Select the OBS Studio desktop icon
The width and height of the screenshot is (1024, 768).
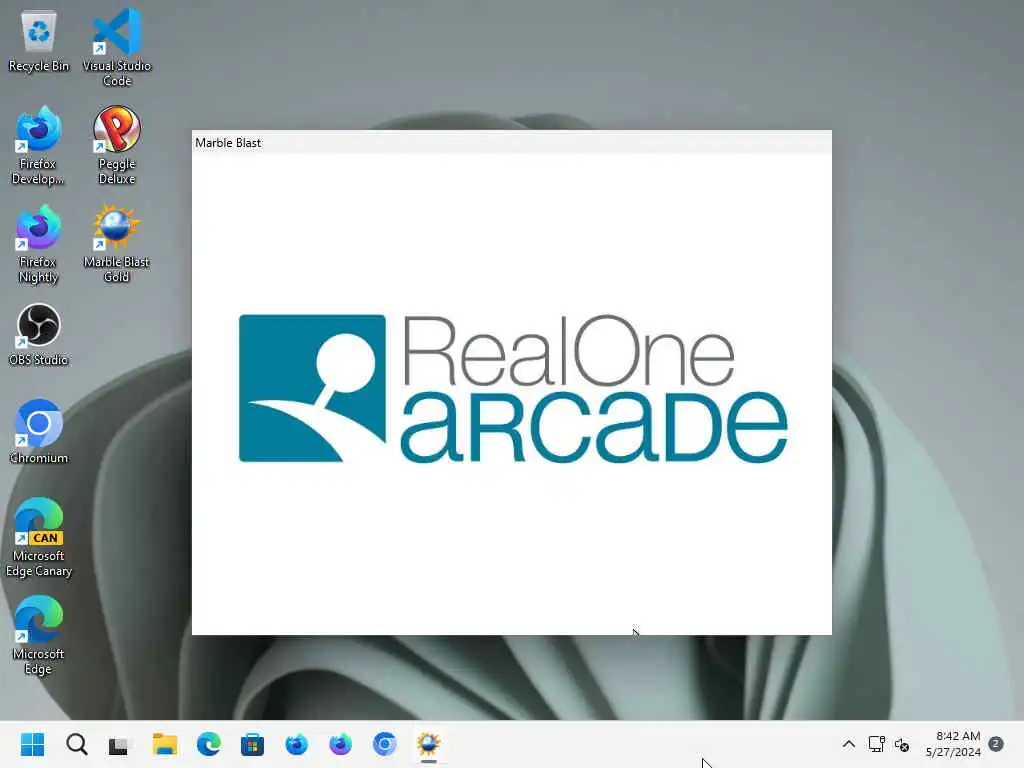[39, 334]
